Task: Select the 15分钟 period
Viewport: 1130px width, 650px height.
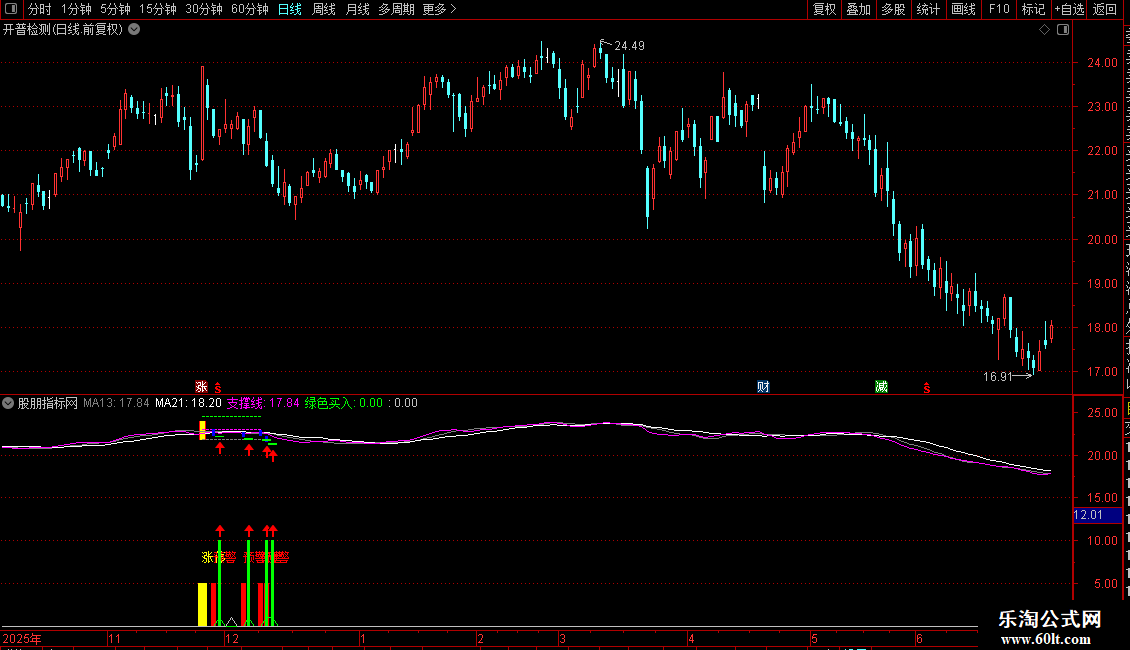Action: (x=158, y=9)
